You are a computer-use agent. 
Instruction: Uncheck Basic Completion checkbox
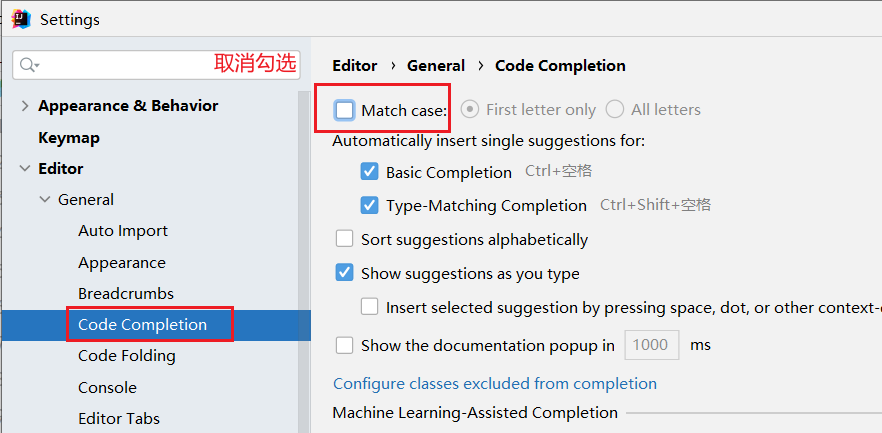coord(370,172)
